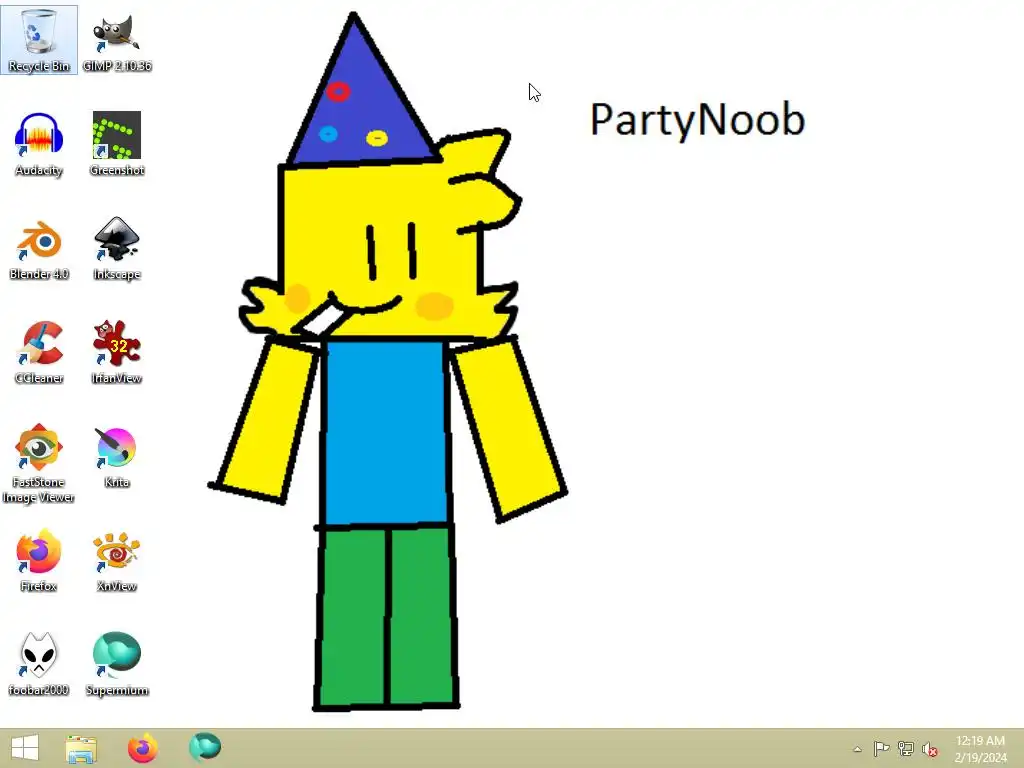Show hidden tray icons arrow
1024x768 pixels.
857,749
